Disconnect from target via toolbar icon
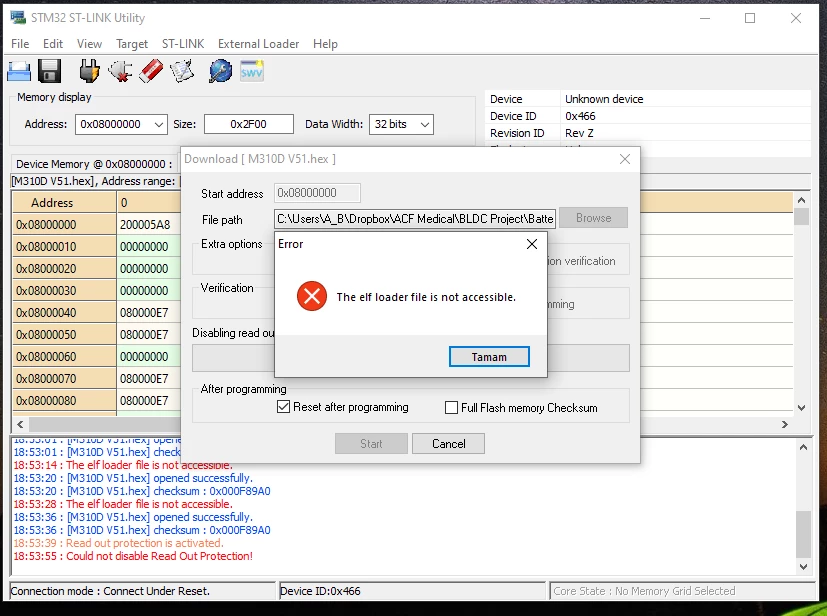The height and width of the screenshot is (616, 827). click(x=120, y=71)
